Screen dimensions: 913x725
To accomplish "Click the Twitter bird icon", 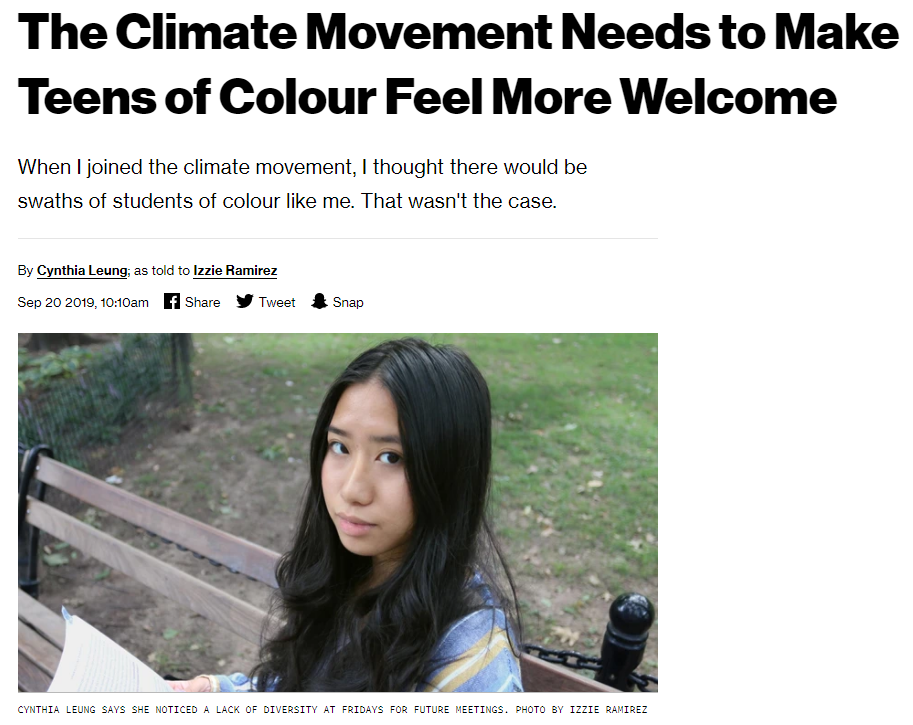I will tap(245, 301).
